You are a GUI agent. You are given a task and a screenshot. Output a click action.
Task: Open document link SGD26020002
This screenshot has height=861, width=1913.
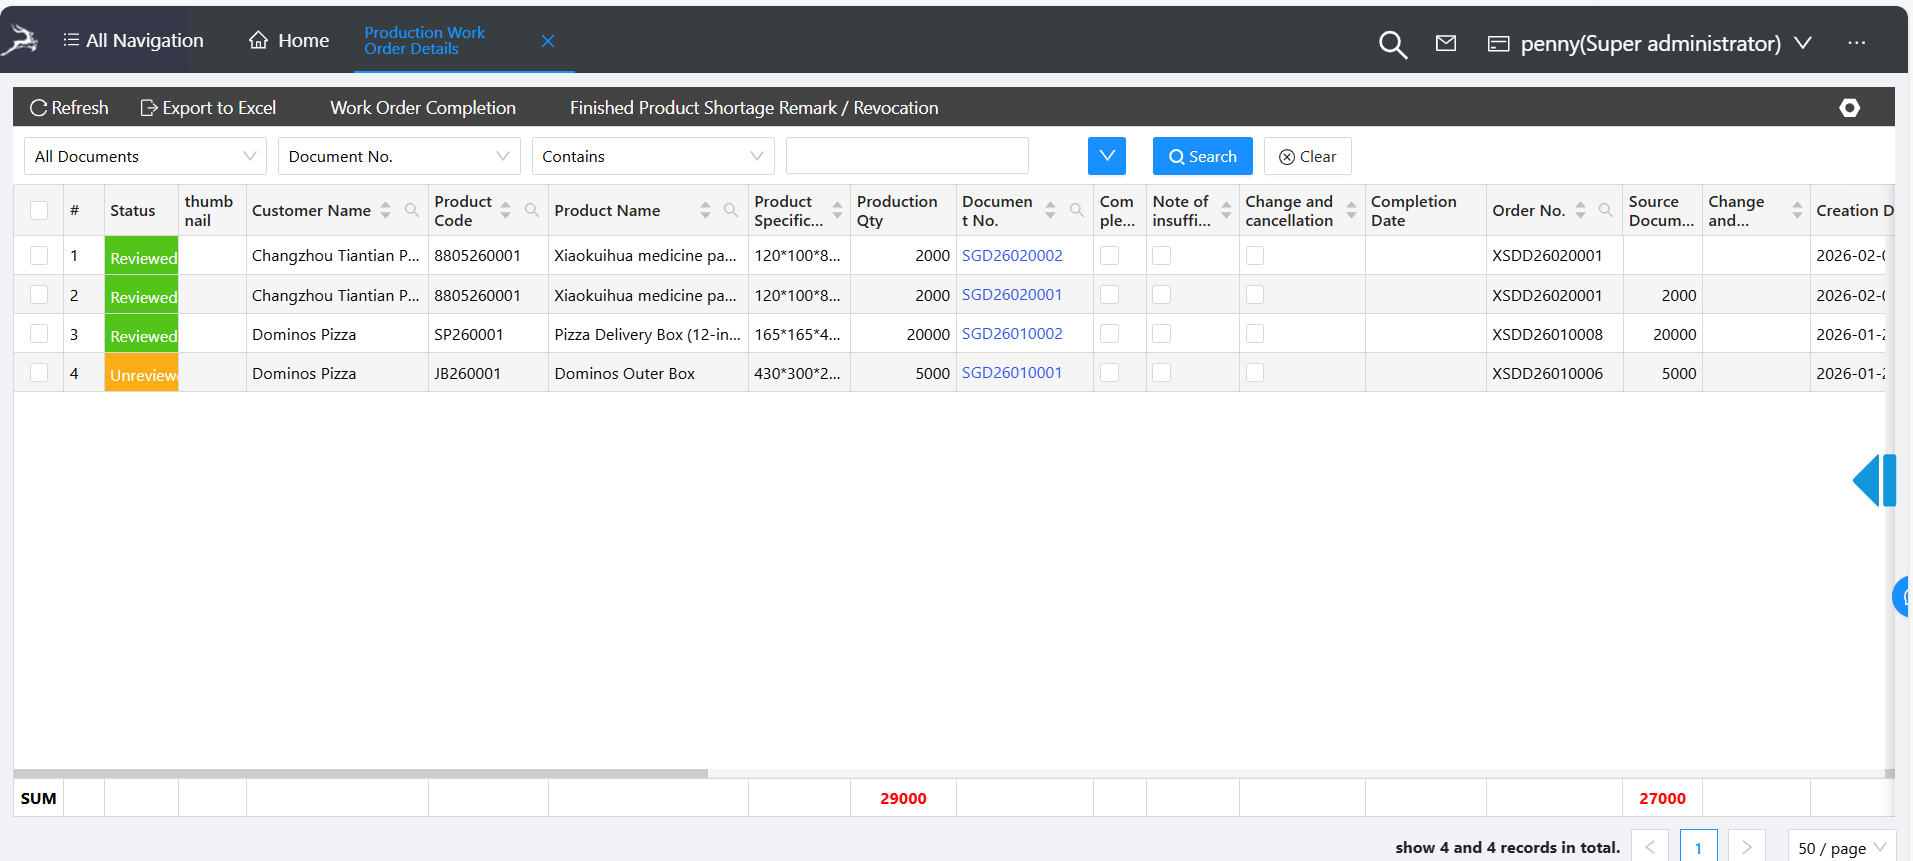[1012, 256]
